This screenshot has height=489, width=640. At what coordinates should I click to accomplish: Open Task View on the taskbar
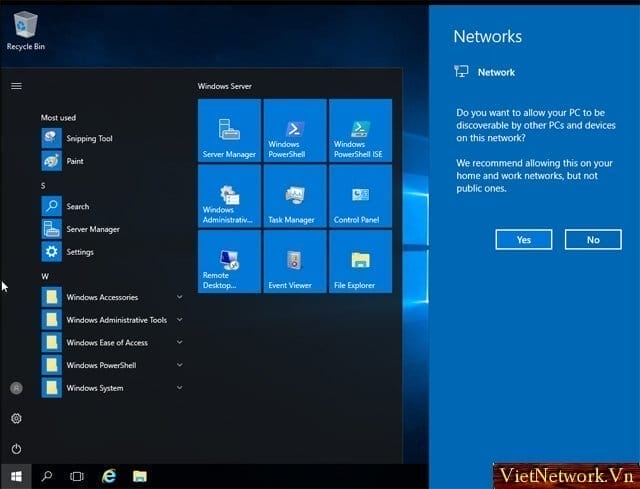77,476
